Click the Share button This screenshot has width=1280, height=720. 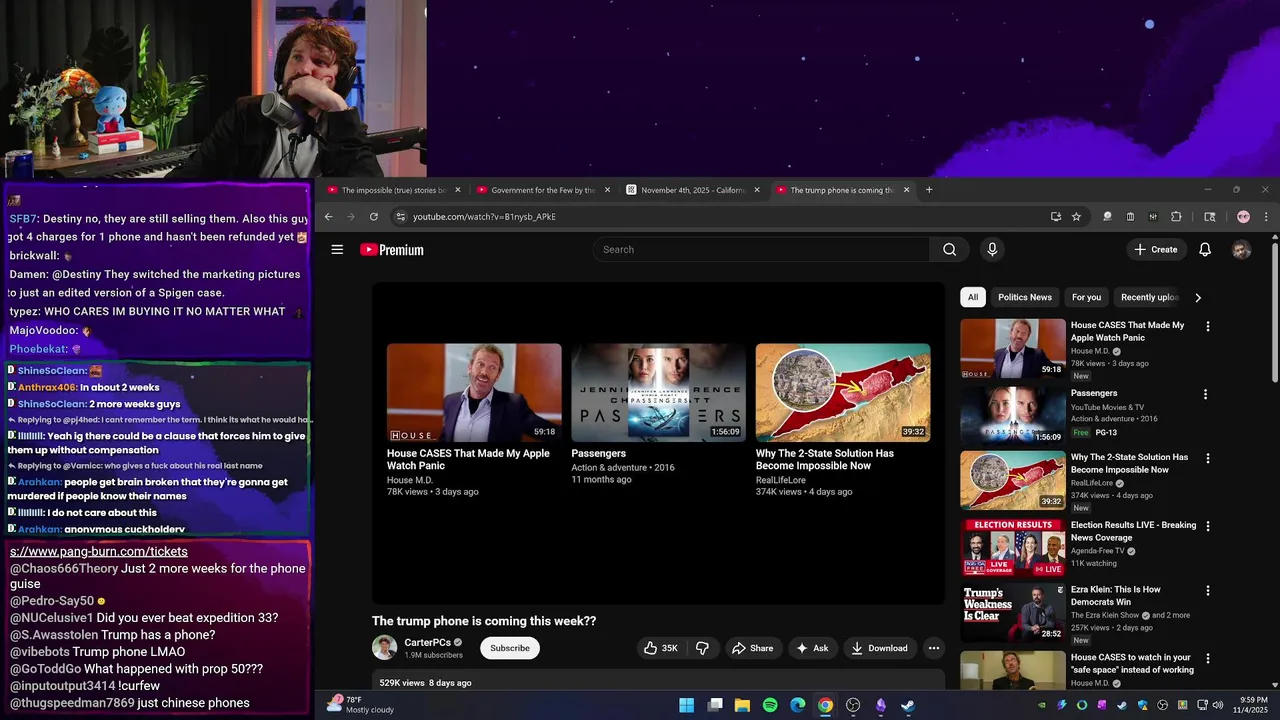point(752,648)
